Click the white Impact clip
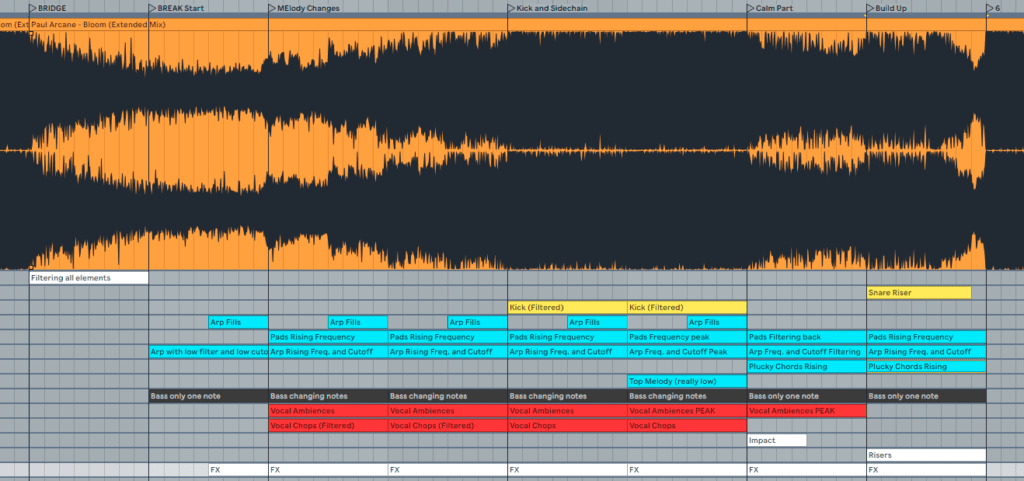This screenshot has height=481, width=1024. [776, 440]
